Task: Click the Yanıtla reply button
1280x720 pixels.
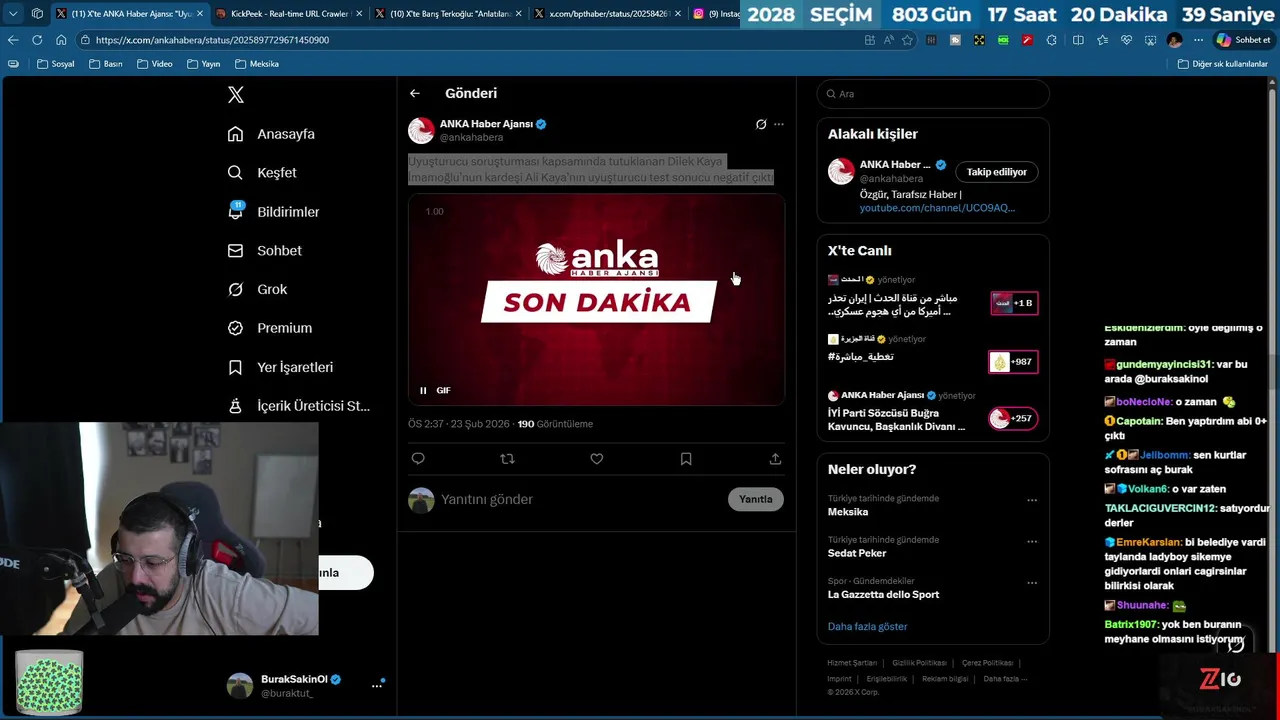Action: tap(755, 499)
